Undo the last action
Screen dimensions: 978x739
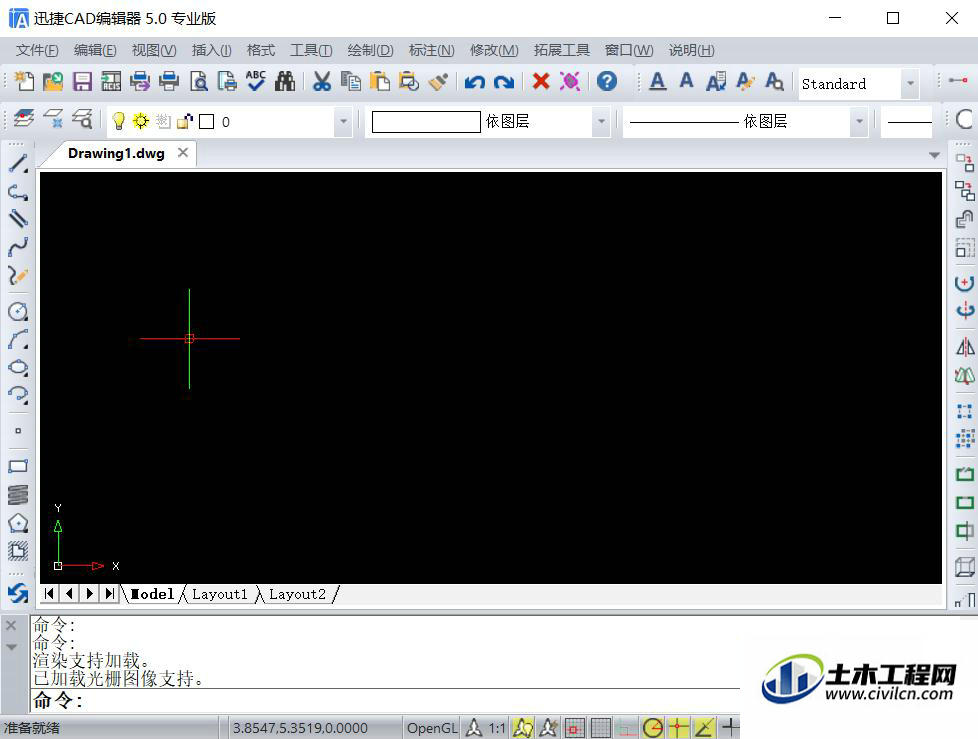coord(474,82)
